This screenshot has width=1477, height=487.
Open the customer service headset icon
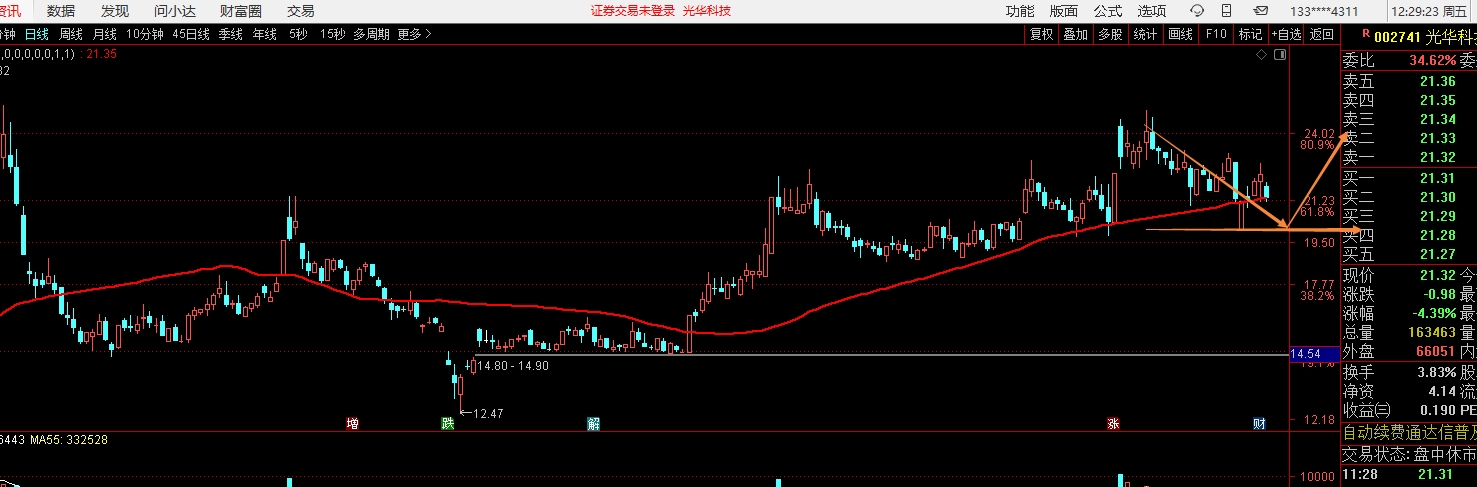point(1198,11)
